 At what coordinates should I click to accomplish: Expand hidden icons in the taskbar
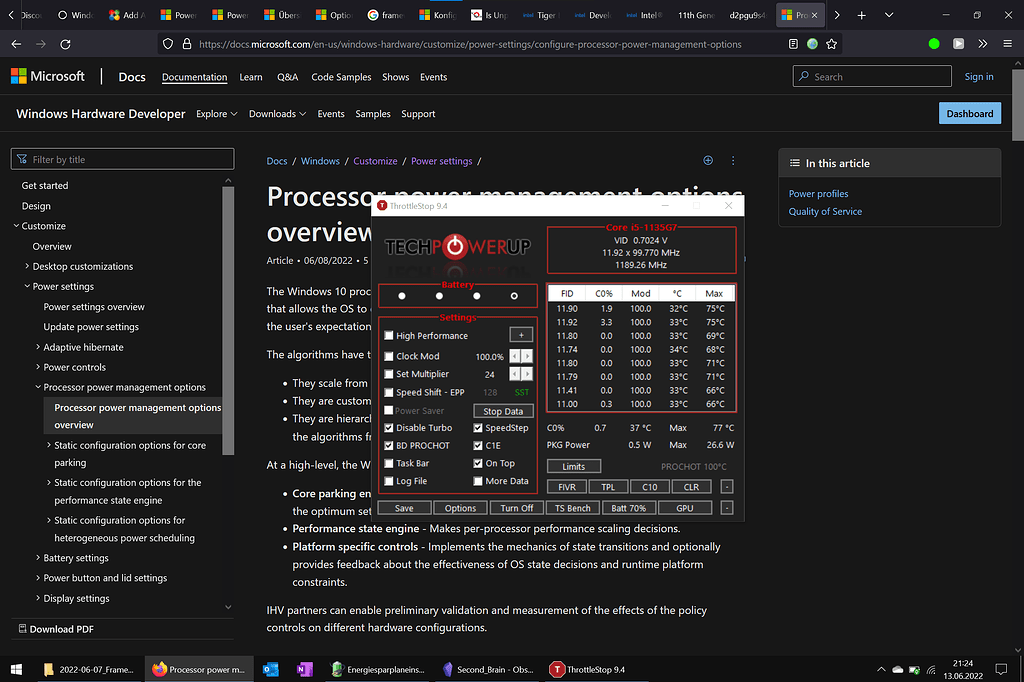pos(880,669)
